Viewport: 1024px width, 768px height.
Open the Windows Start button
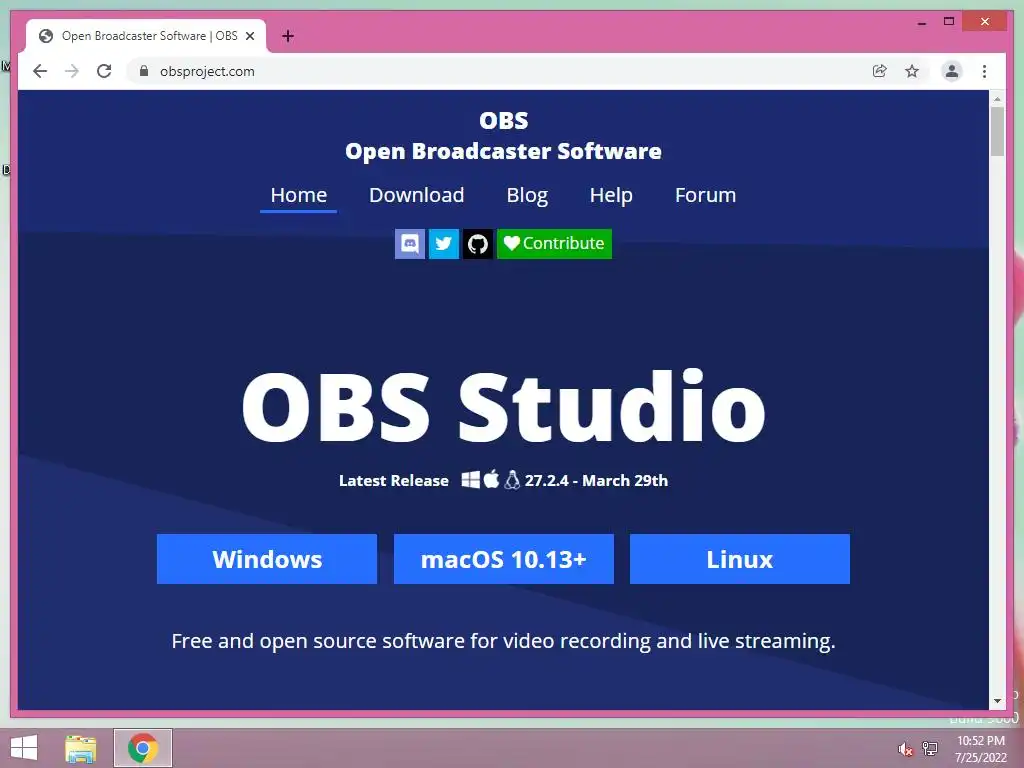click(x=24, y=748)
